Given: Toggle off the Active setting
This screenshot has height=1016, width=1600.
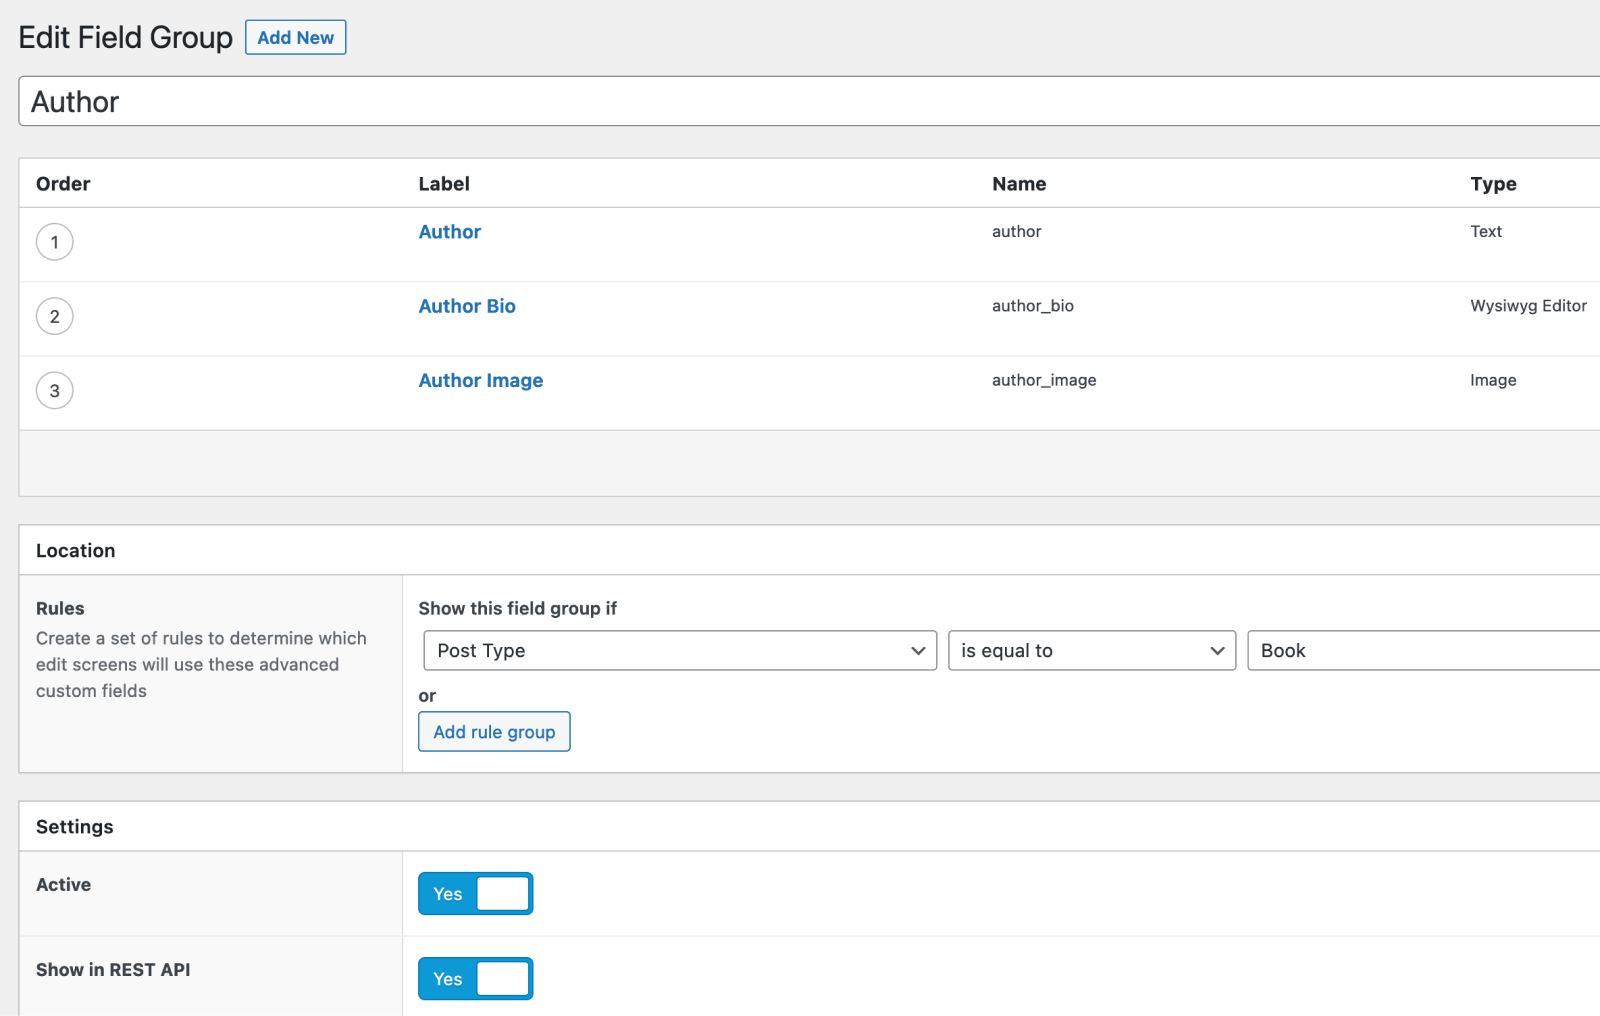Looking at the screenshot, I should [475, 893].
